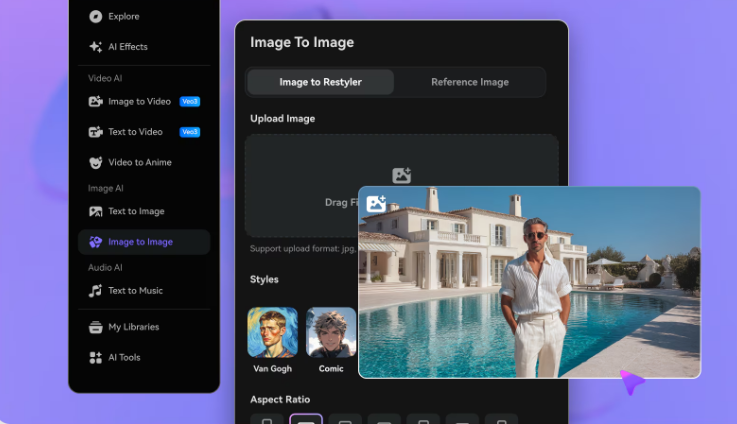Select the highlighted aspect ratio option
Viewport: 737px width, 424px height.
[x=306, y=419]
